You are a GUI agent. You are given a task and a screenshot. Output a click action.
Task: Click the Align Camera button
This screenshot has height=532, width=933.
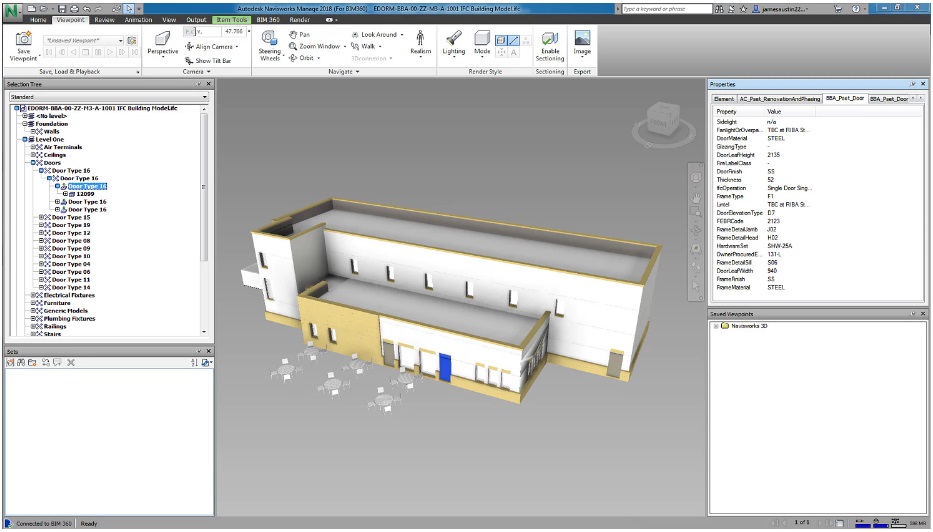212,47
